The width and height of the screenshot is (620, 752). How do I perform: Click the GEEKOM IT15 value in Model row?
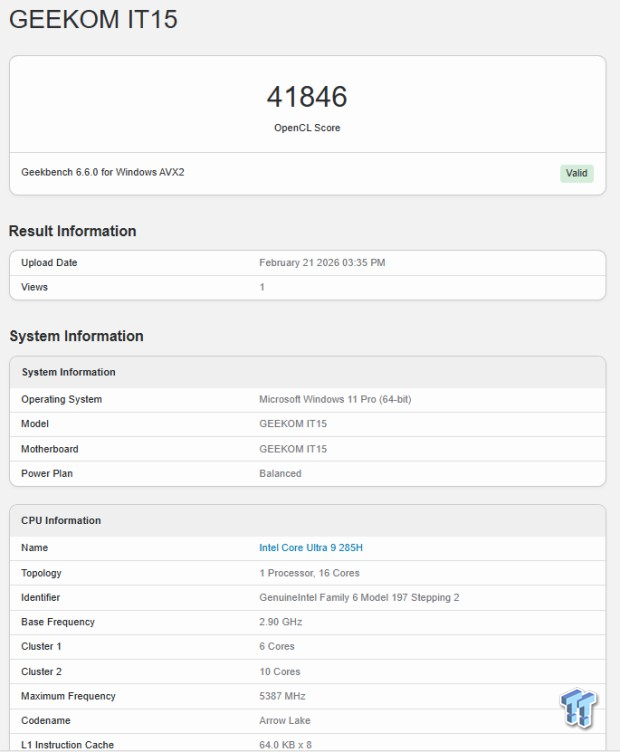tap(293, 424)
